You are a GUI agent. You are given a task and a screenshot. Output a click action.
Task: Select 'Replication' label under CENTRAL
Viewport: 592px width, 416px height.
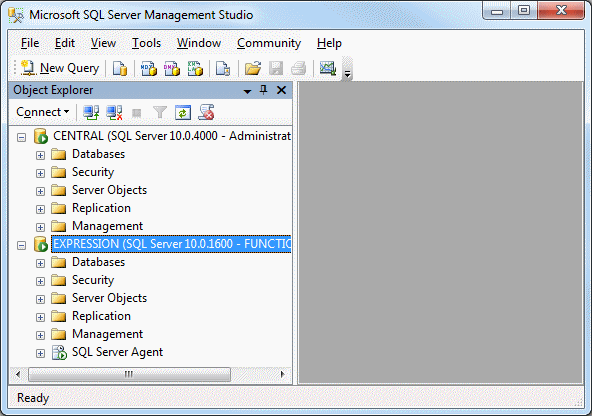101,208
